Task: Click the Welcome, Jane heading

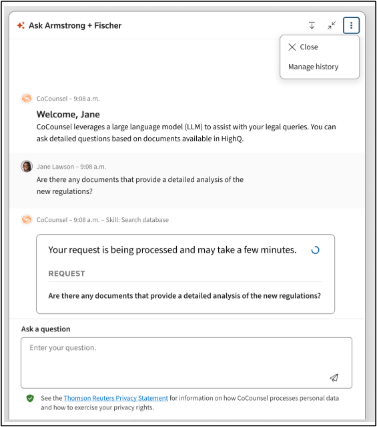Action: (x=68, y=114)
